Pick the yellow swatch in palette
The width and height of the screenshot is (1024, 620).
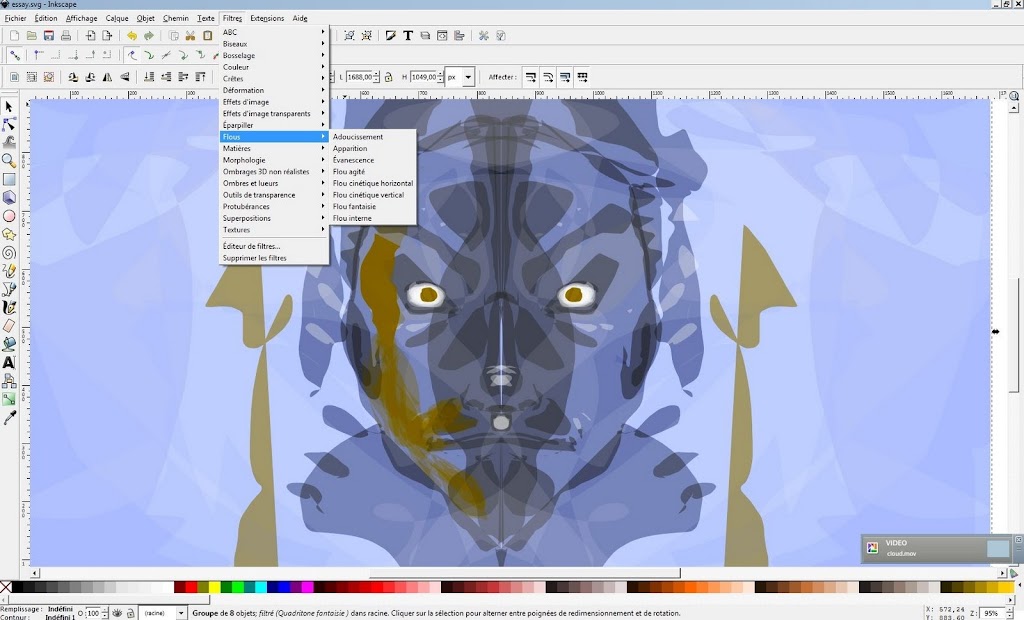click(x=214, y=587)
